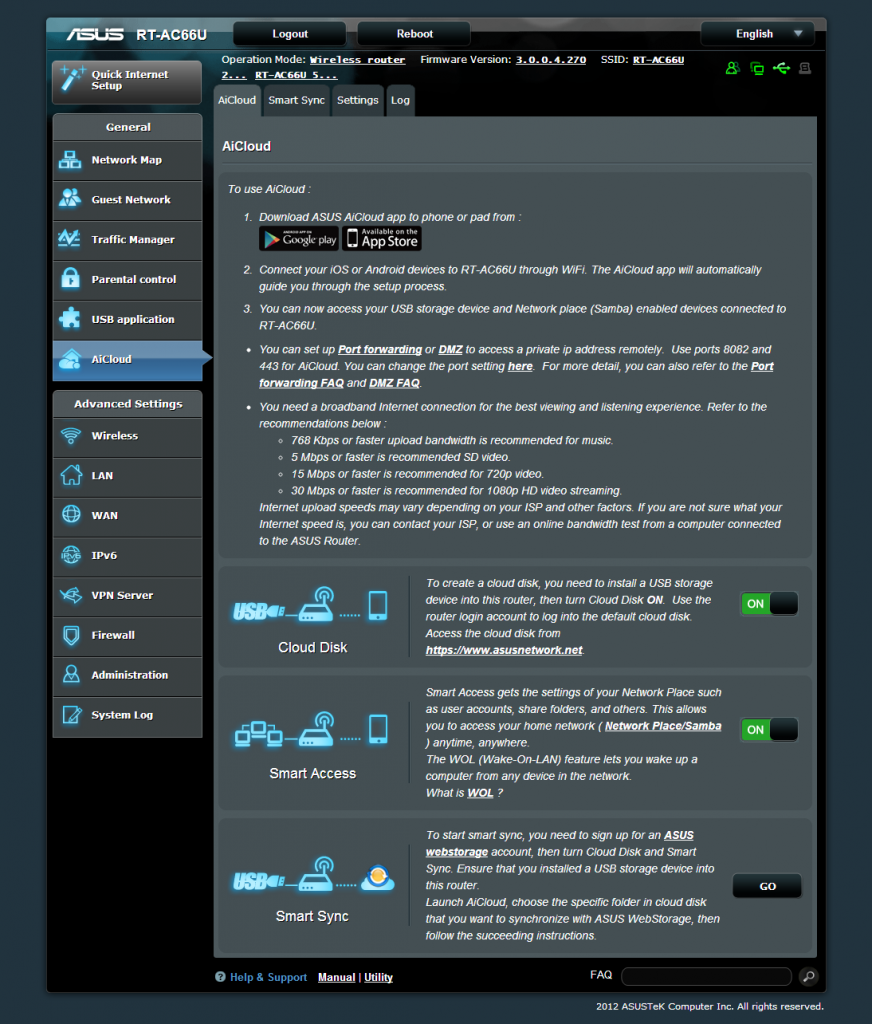
Task: Open Traffic Manager page
Action: tap(127, 240)
